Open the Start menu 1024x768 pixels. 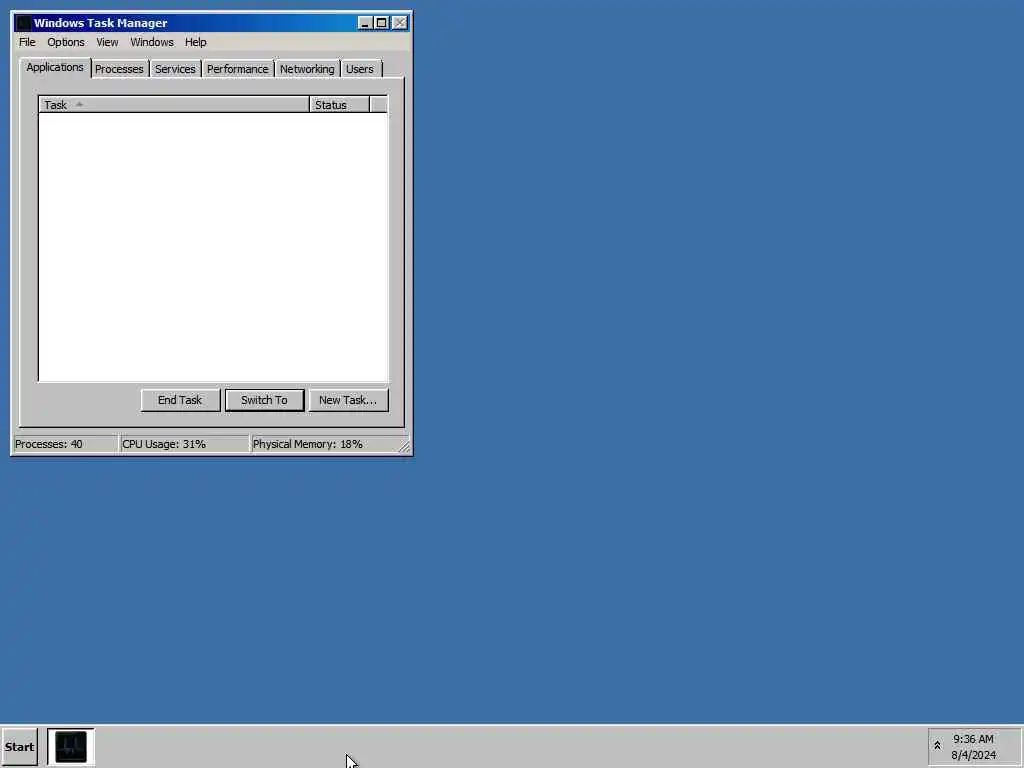[20, 747]
